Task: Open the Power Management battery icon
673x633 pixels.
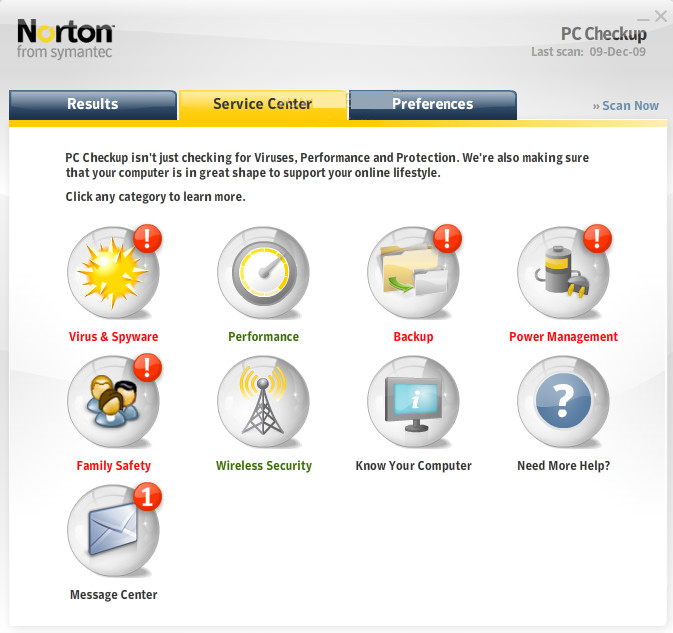Action: (563, 273)
